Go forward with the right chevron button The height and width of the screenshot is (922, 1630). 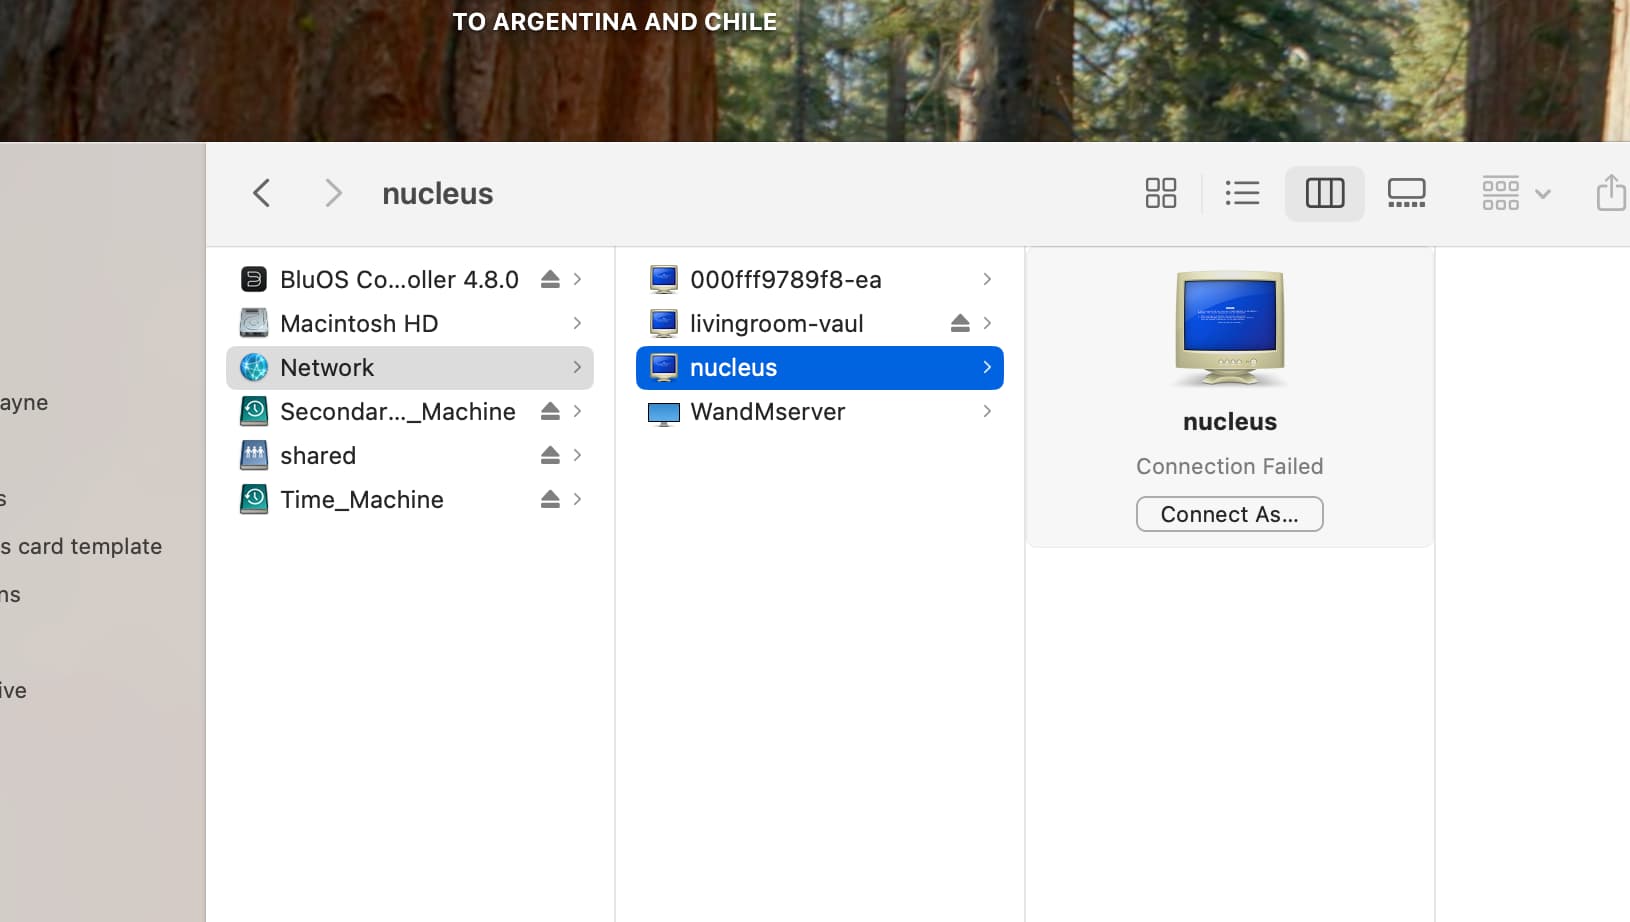tap(333, 193)
